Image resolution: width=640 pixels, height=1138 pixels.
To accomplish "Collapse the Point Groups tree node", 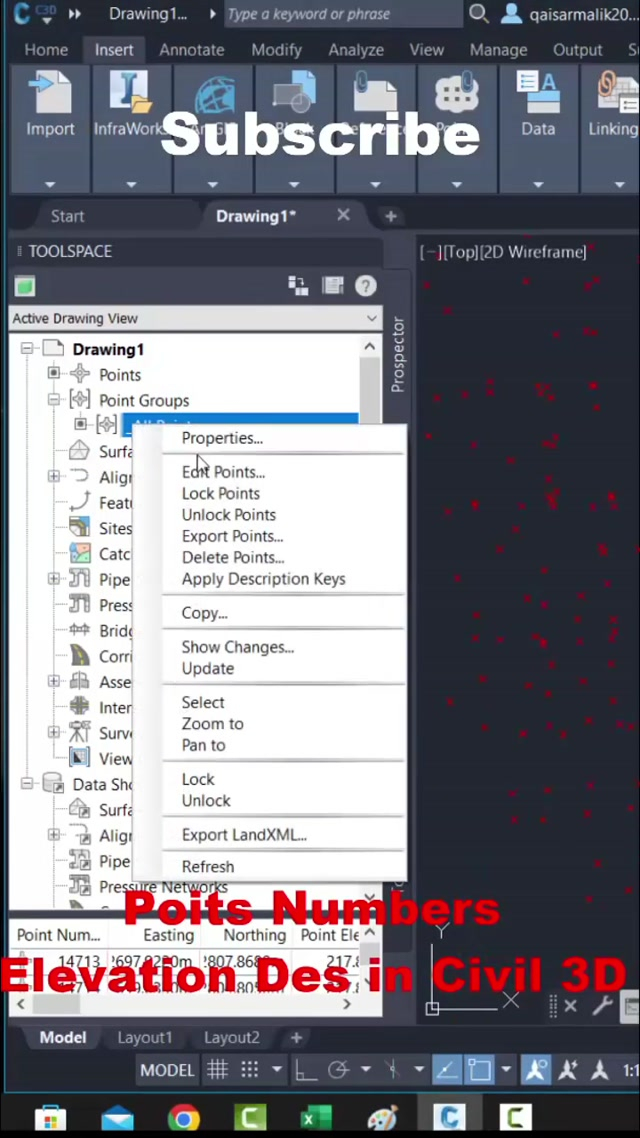I will pos(54,400).
